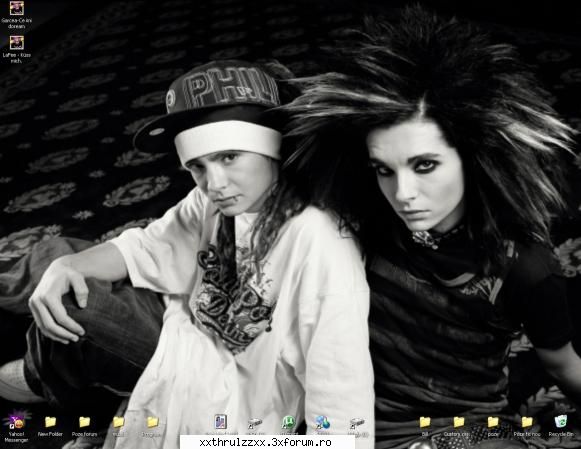Viewport: 581px width, 449px height.
Task: Click the 'Poze forum' label text
Action: coord(84,434)
